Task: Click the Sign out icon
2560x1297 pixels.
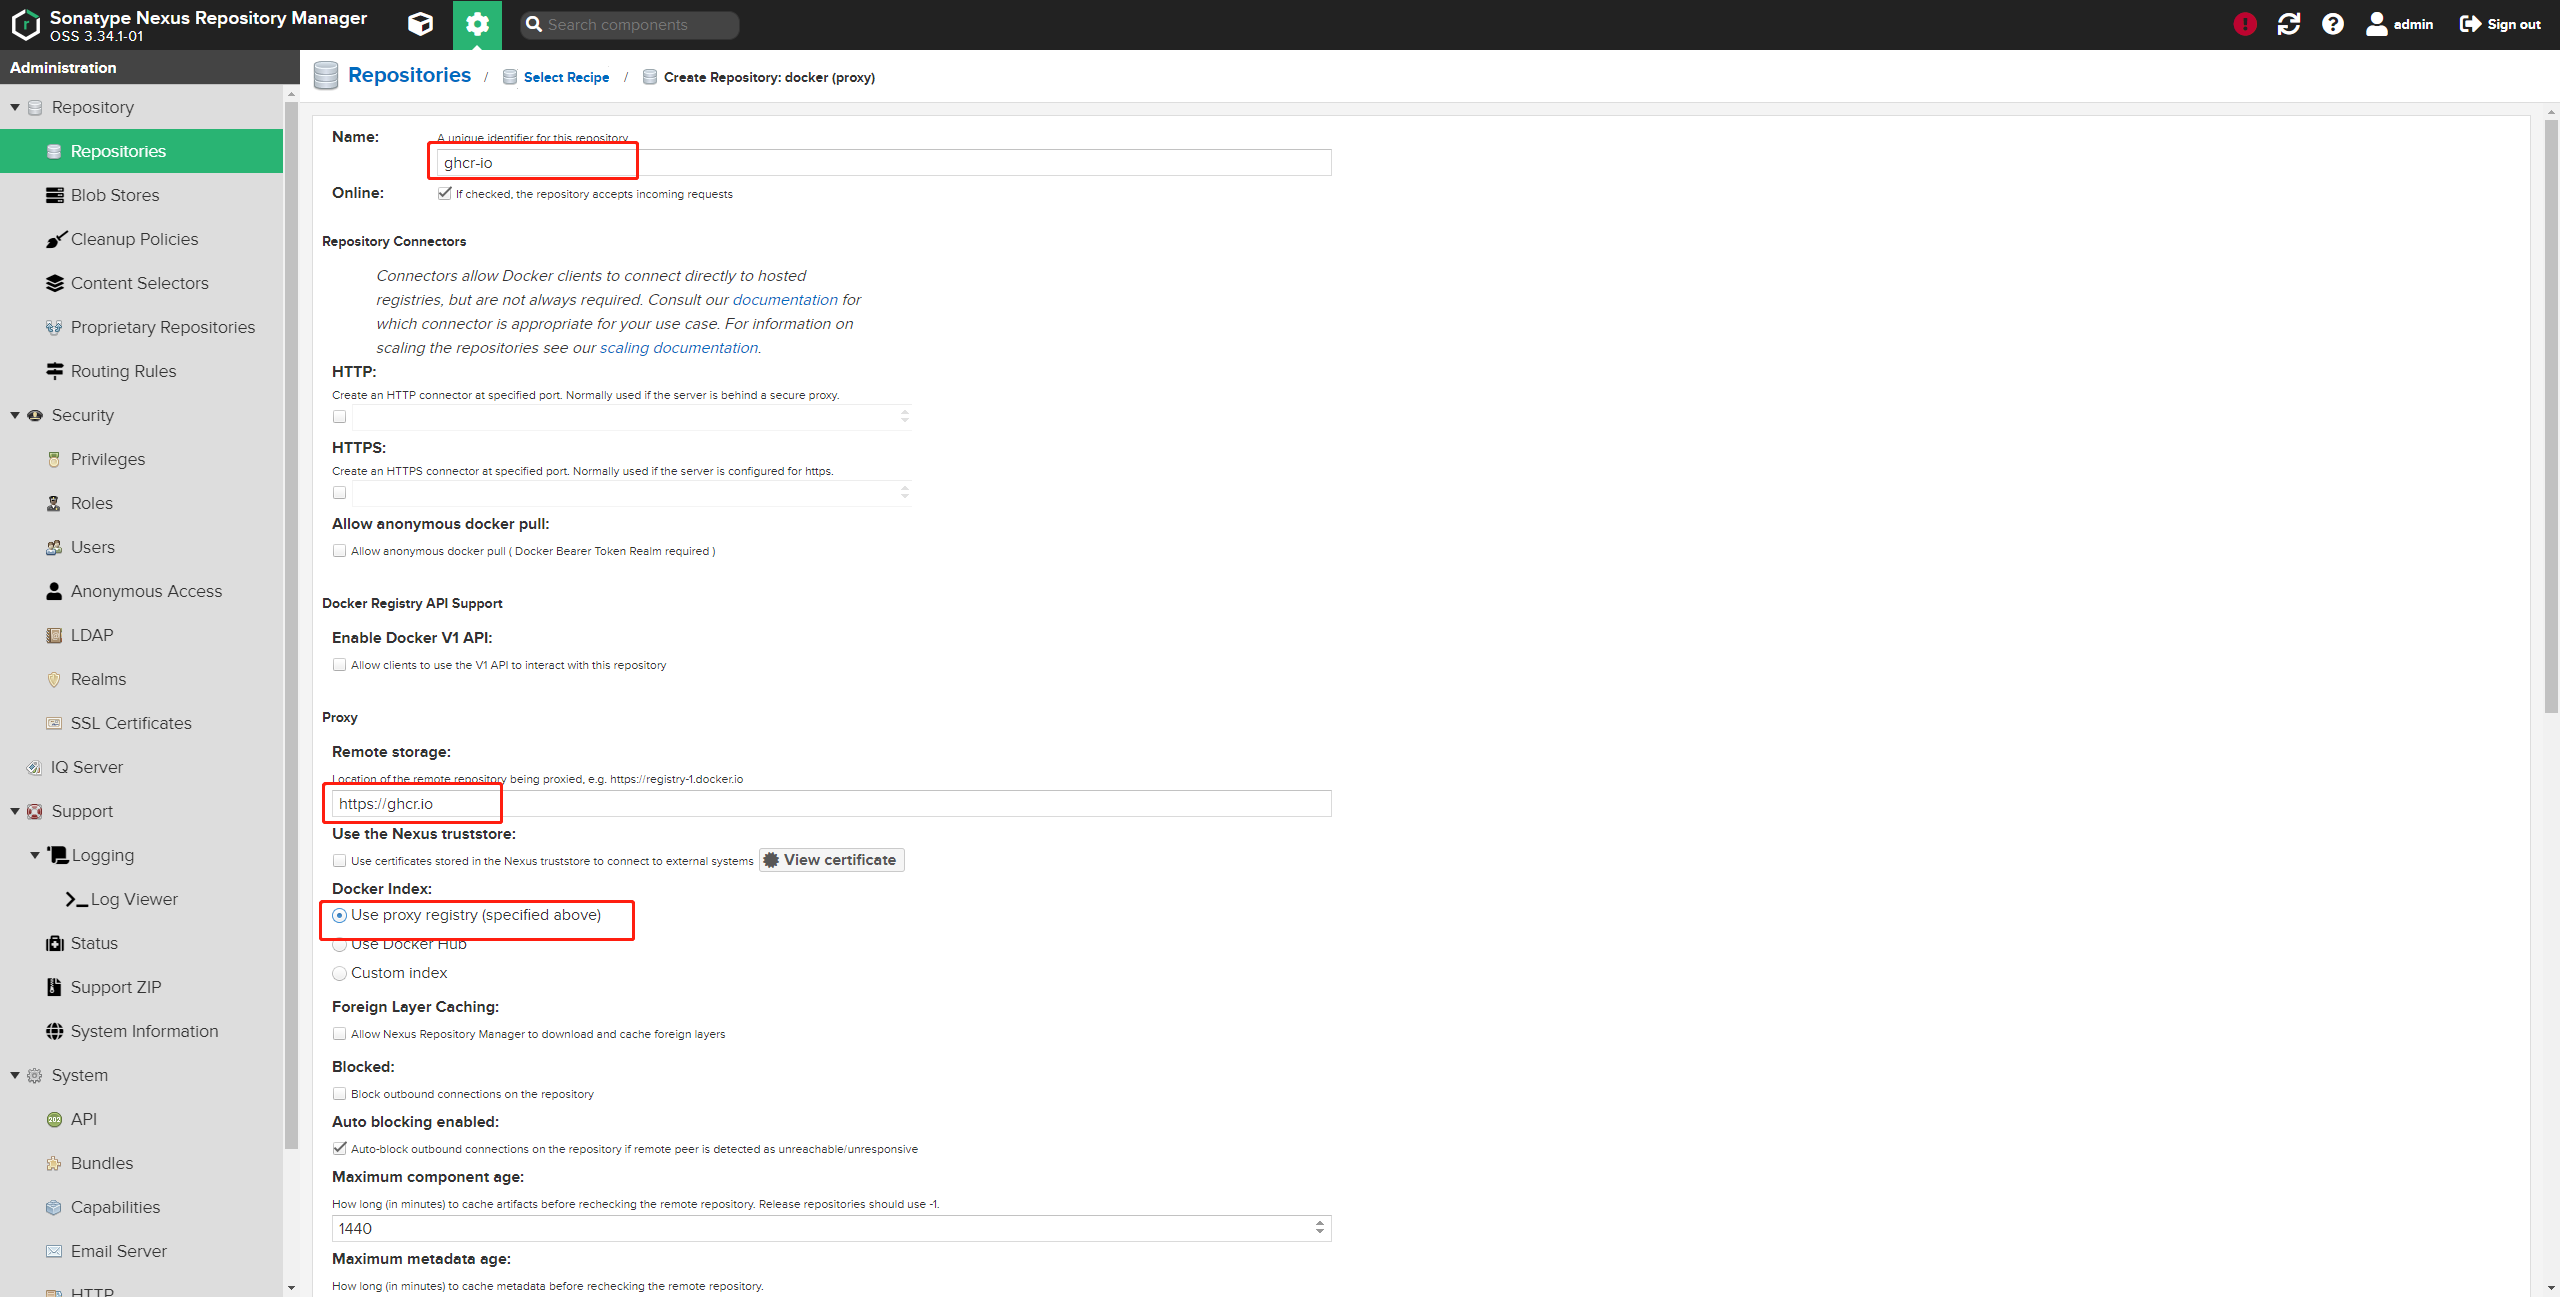Action: [2470, 24]
